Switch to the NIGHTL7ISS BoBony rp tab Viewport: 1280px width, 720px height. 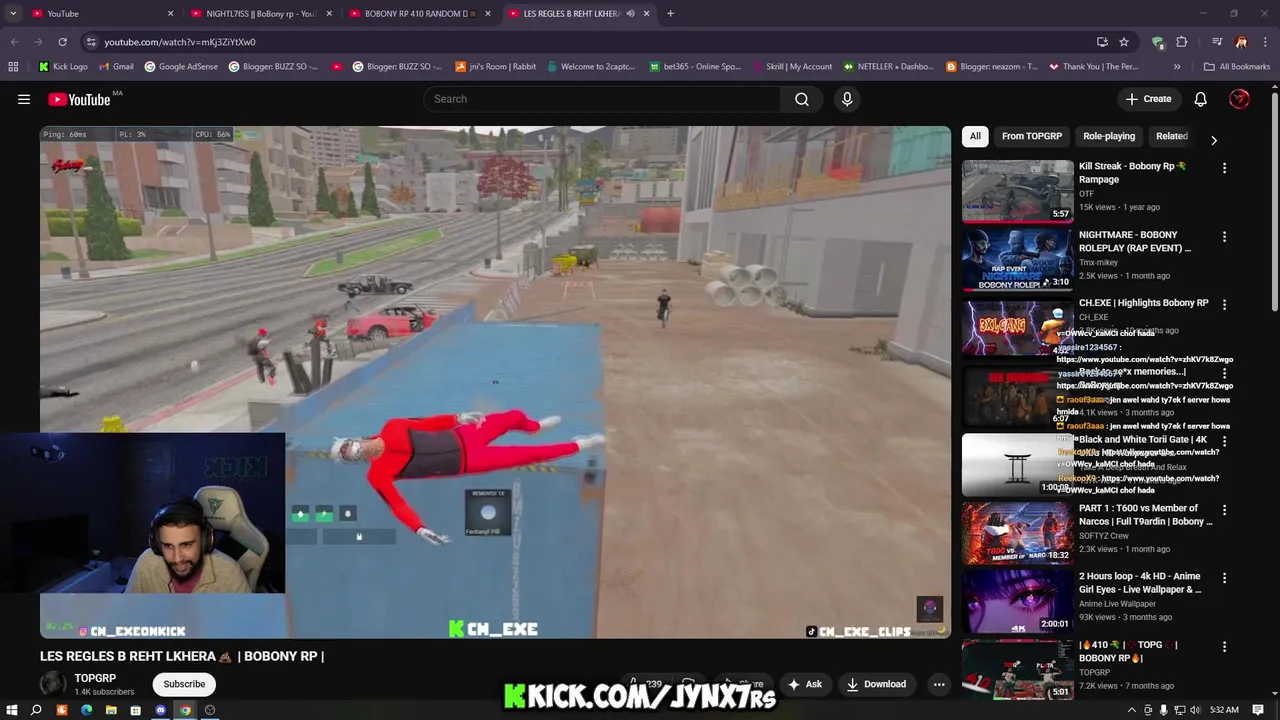coord(260,14)
